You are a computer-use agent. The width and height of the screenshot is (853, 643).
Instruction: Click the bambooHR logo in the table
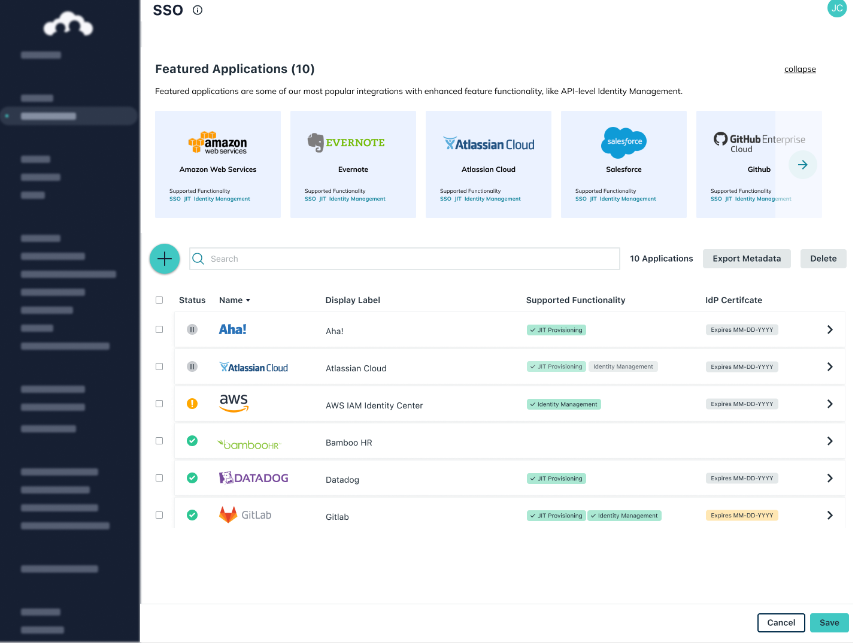[x=249, y=444]
